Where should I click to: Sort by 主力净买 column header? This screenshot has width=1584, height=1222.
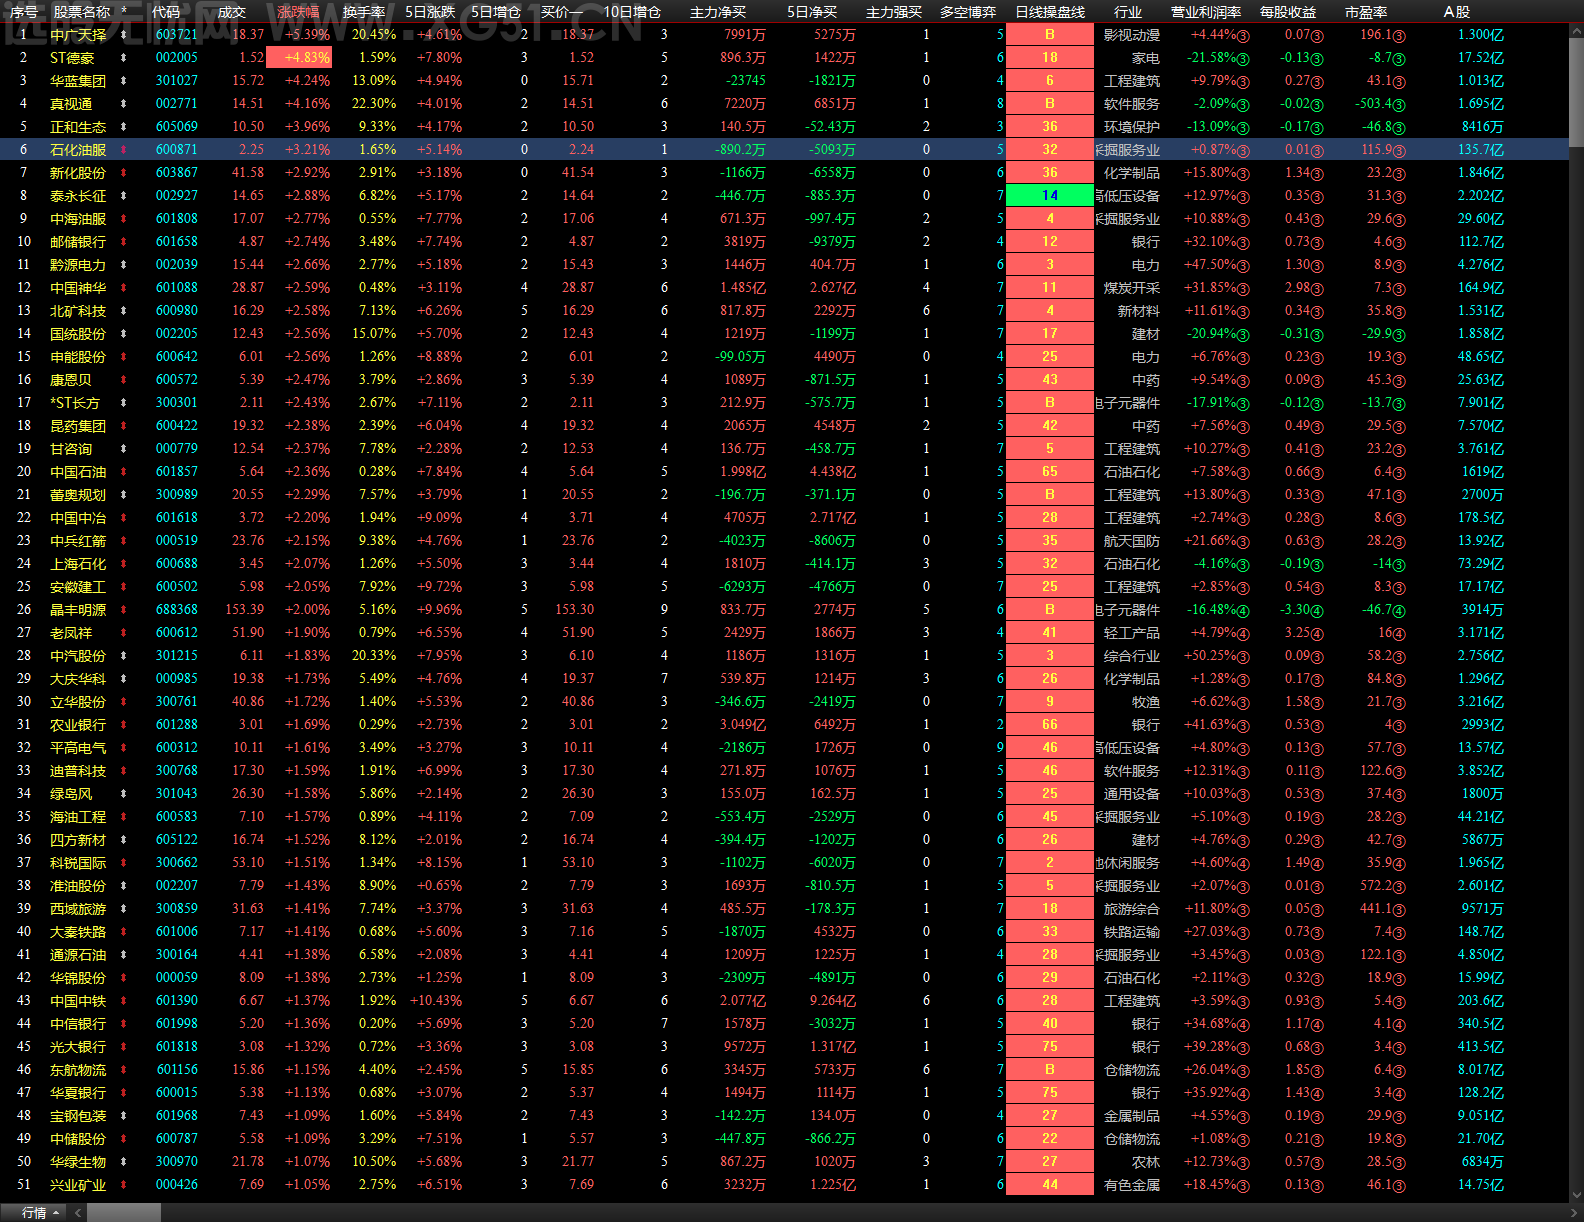[718, 12]
